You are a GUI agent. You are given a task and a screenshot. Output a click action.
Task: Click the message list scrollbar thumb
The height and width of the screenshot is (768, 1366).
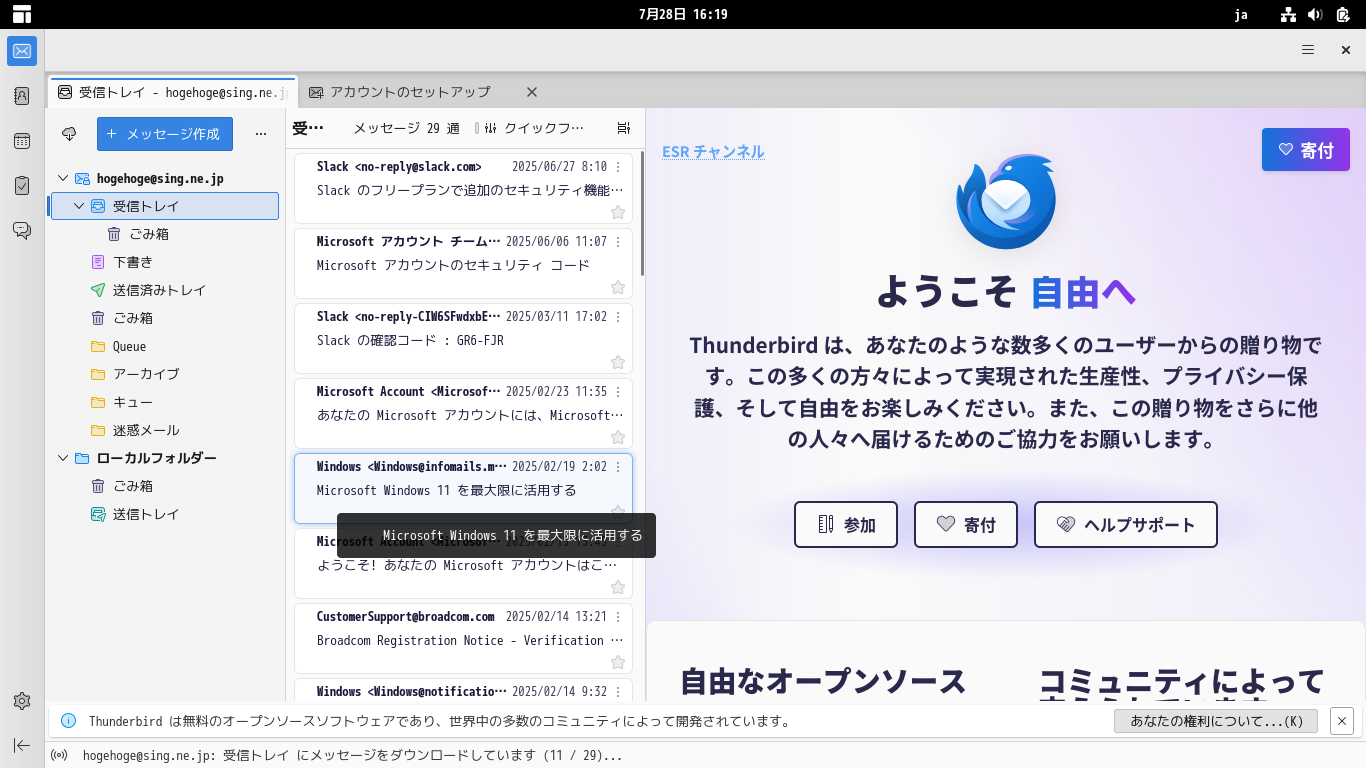[x=642, y=213]
